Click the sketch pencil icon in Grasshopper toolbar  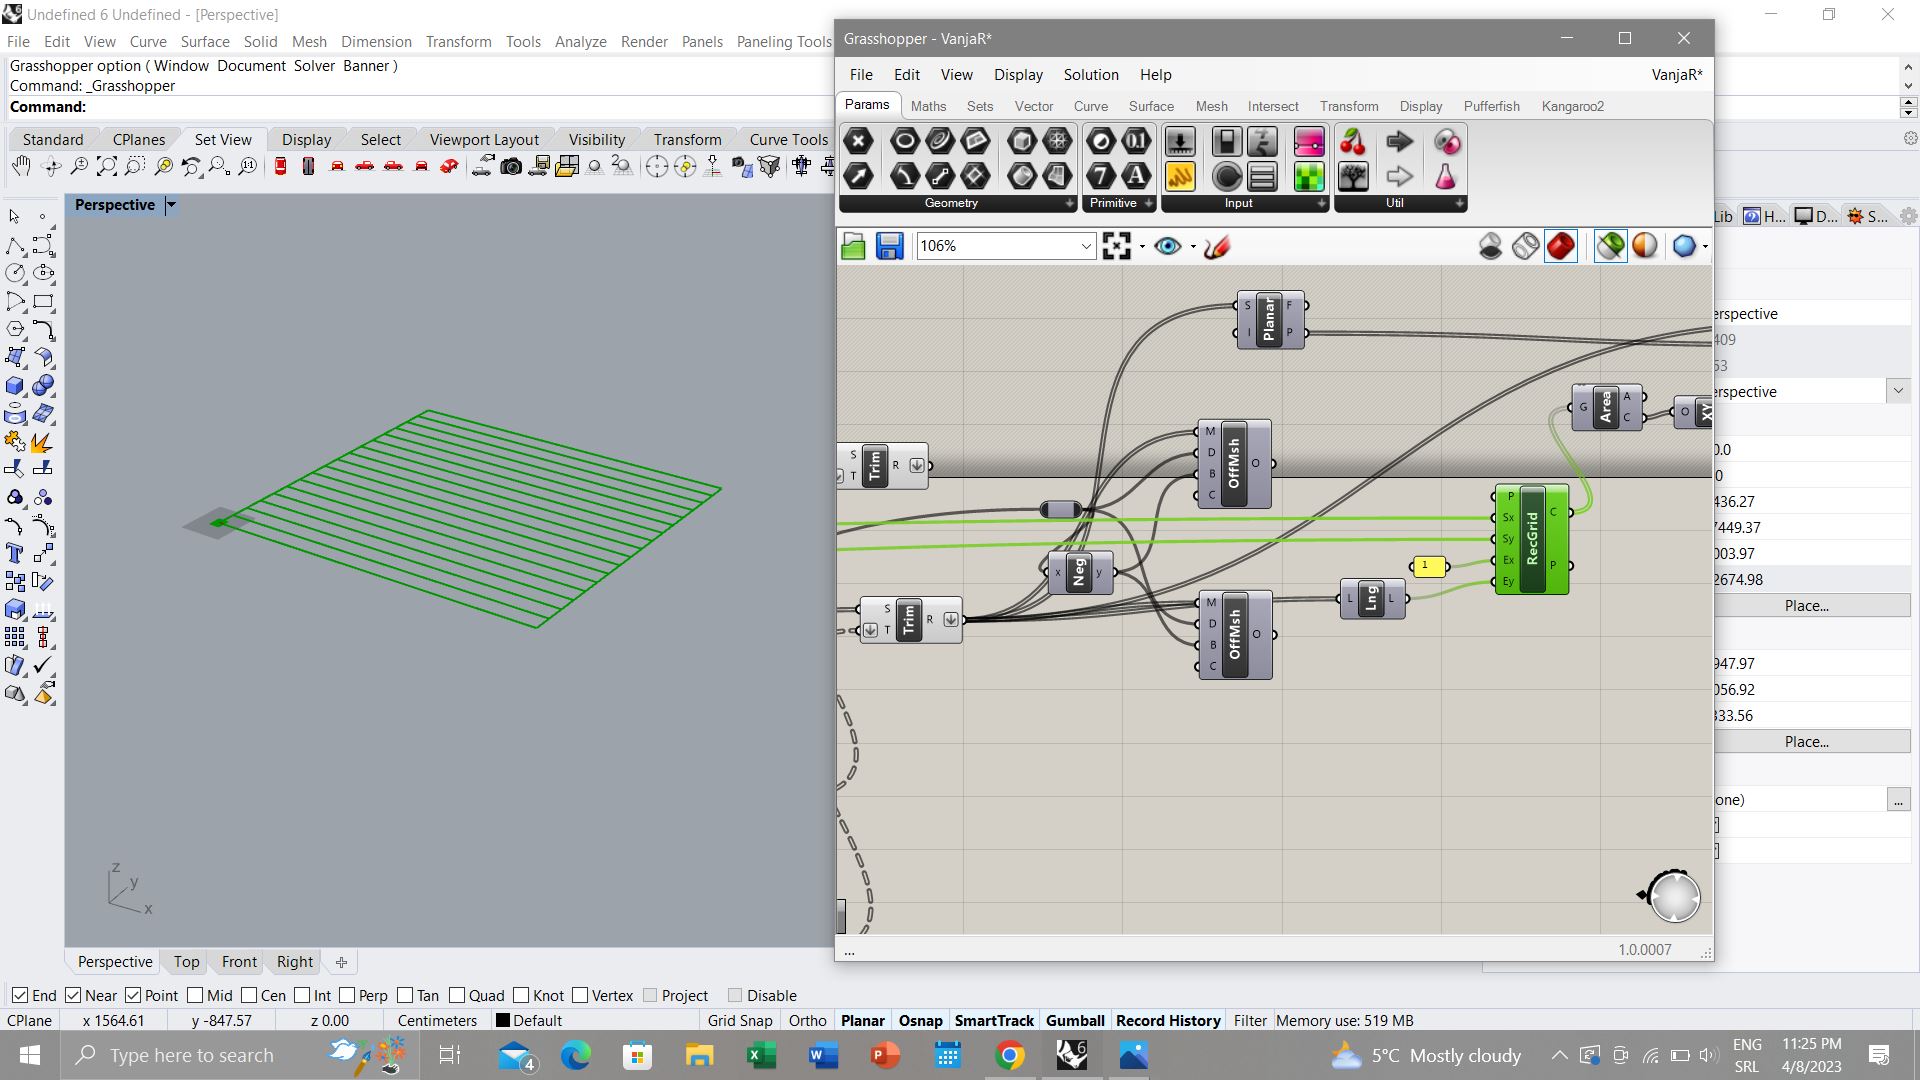[1217, 246]
